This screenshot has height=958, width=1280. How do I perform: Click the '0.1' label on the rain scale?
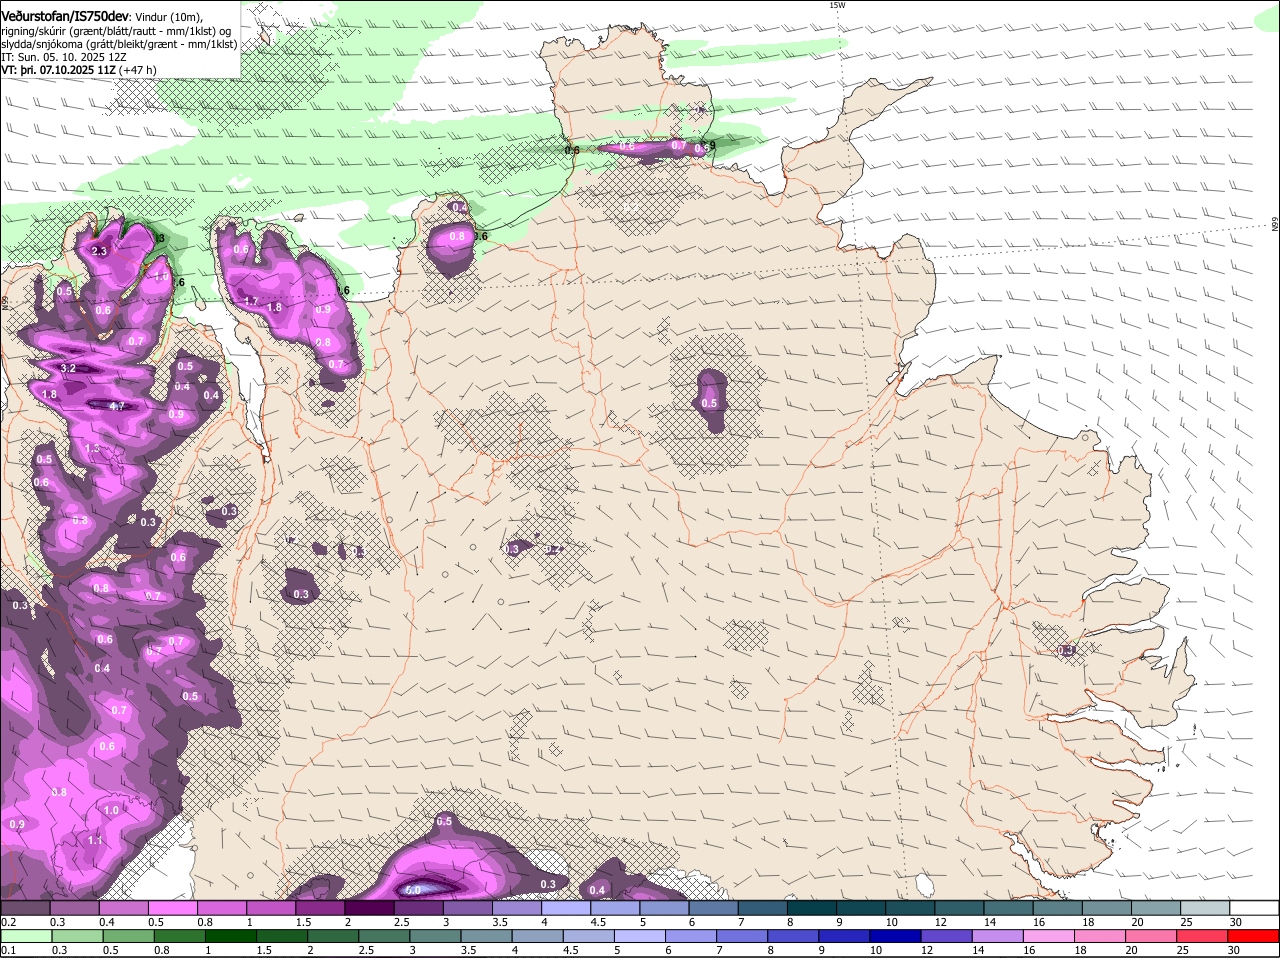point(8,950)
